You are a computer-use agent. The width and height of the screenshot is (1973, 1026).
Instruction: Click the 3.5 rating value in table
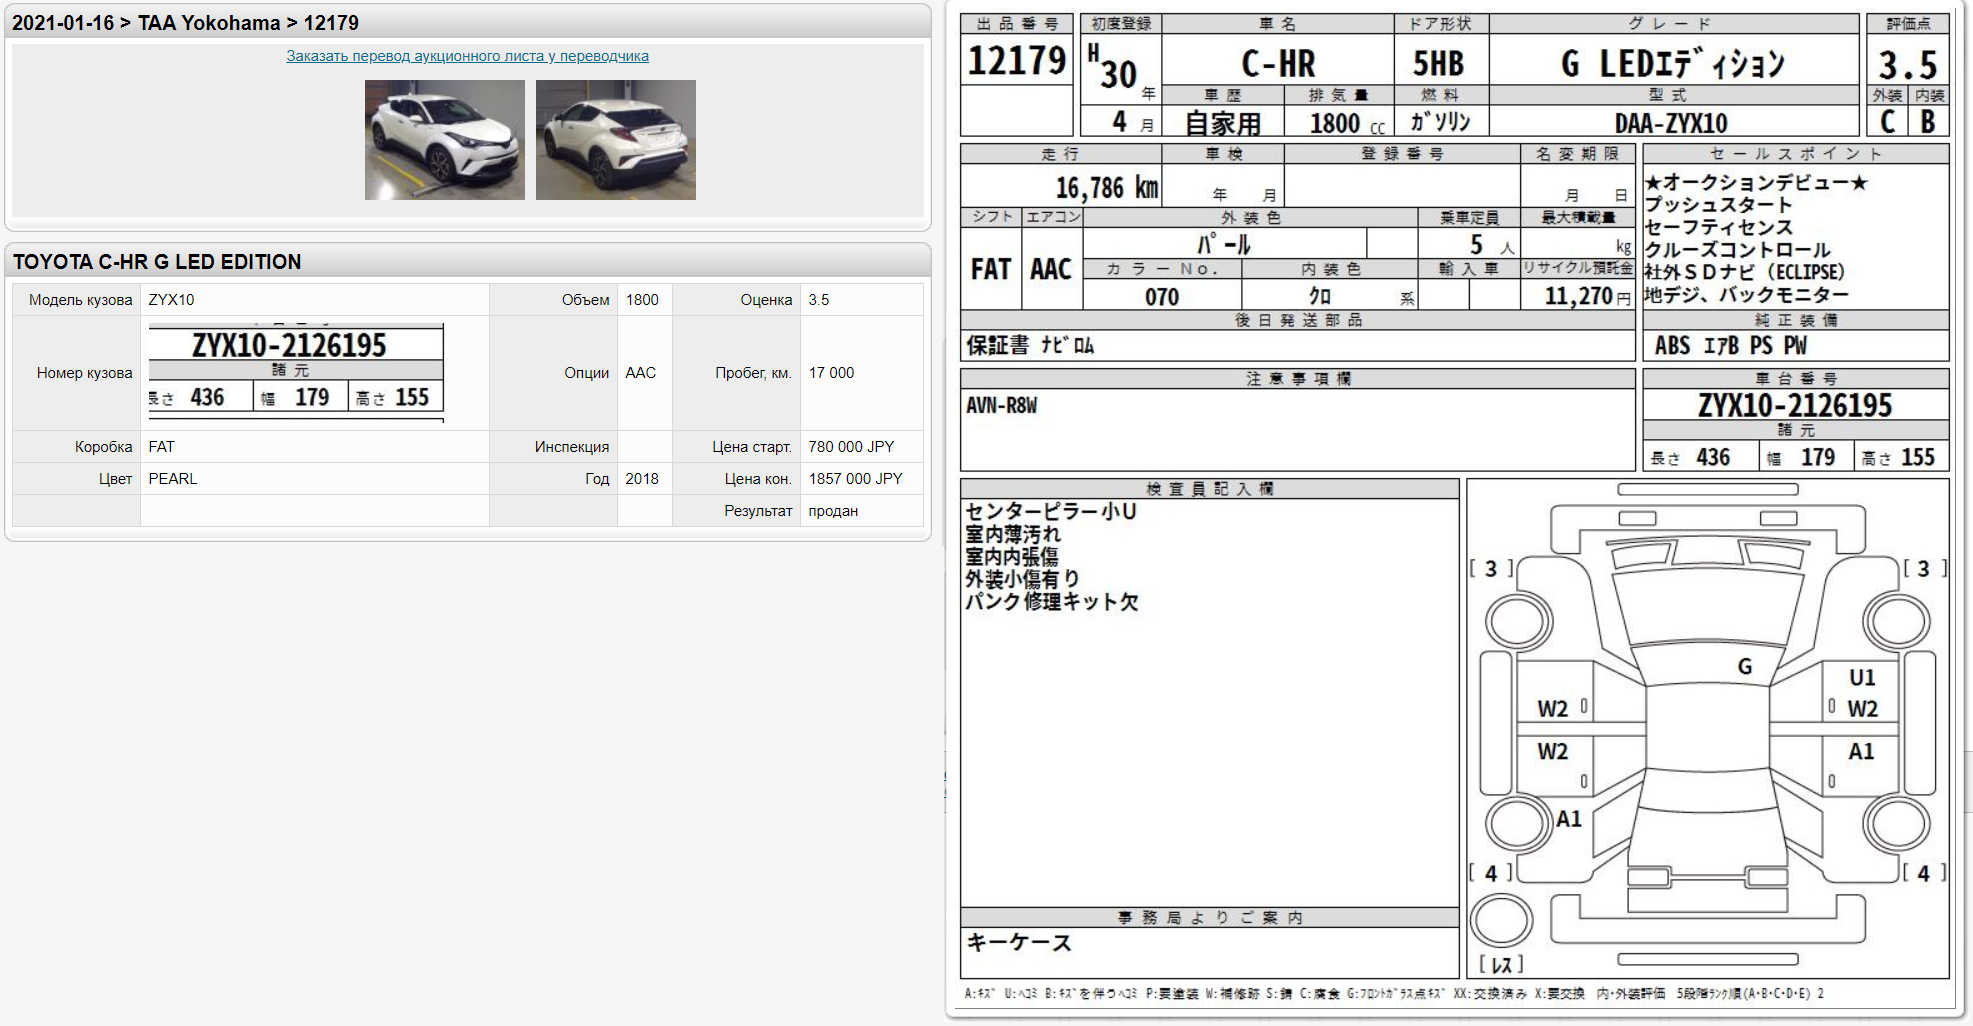pos(819,300)
